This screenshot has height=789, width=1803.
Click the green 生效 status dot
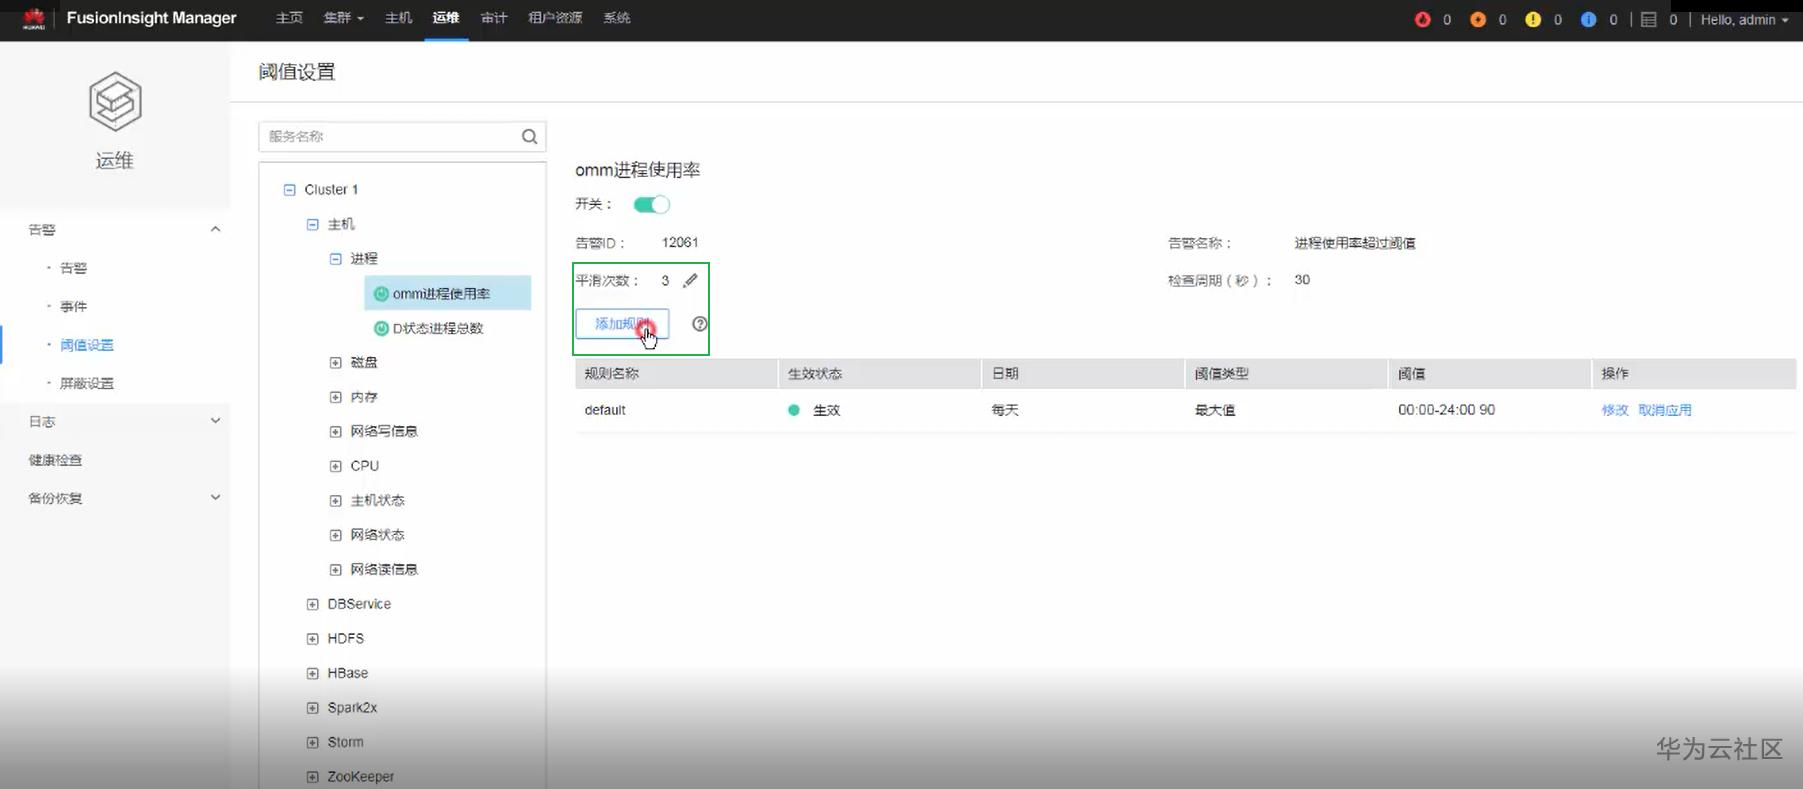tap(794, 410)
